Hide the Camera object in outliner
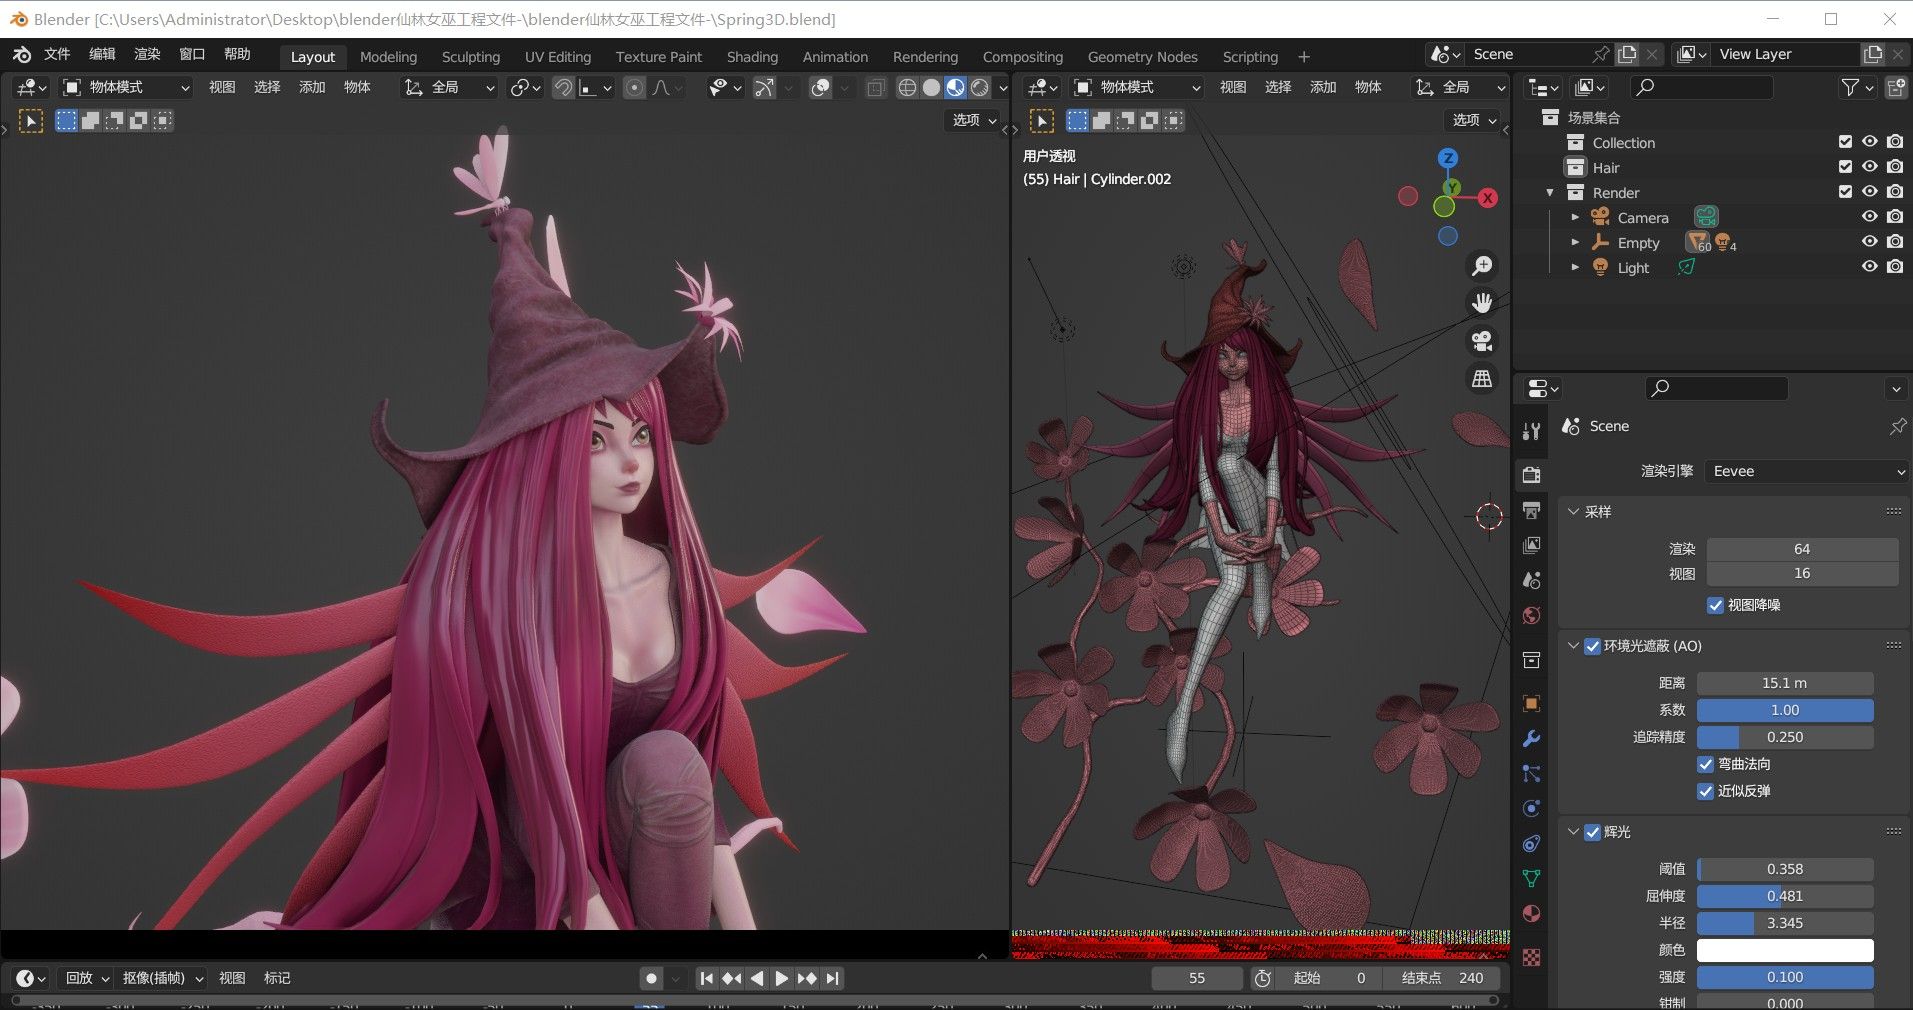Screen dimensions: 1913x1010 (x=1869, y=217)
